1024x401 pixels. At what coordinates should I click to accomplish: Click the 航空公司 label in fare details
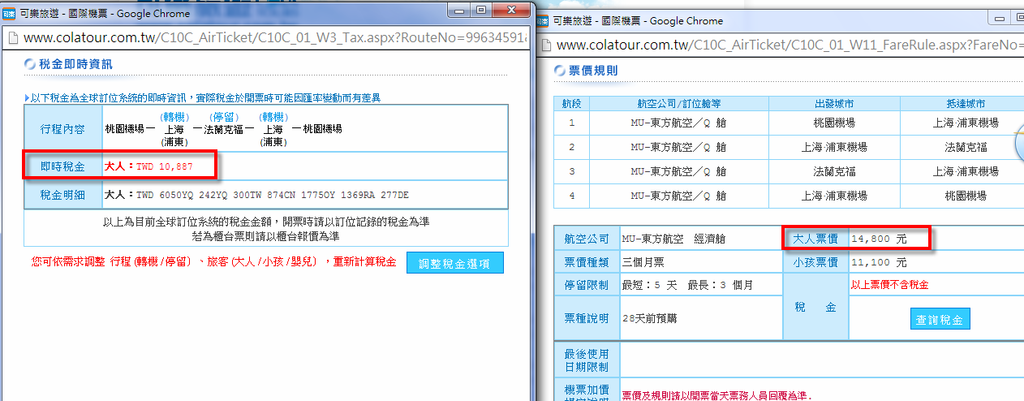(x=586, y=239)
